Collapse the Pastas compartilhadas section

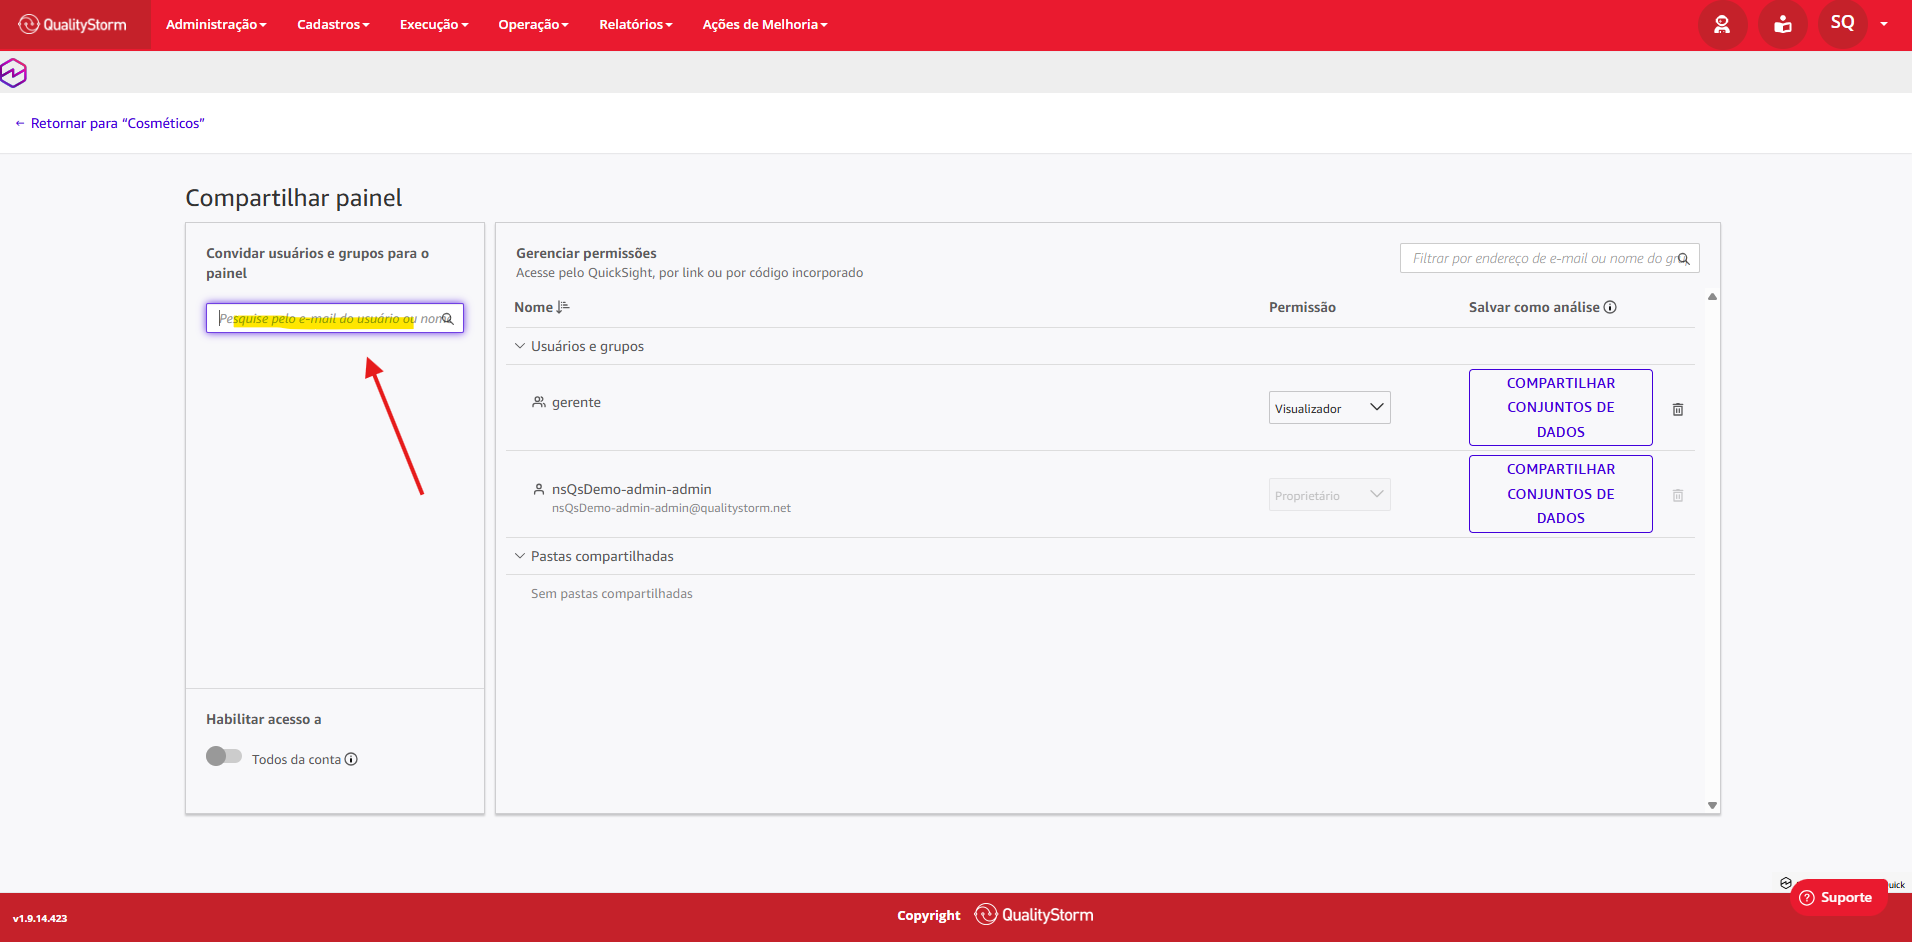click(x=519, y=556)
